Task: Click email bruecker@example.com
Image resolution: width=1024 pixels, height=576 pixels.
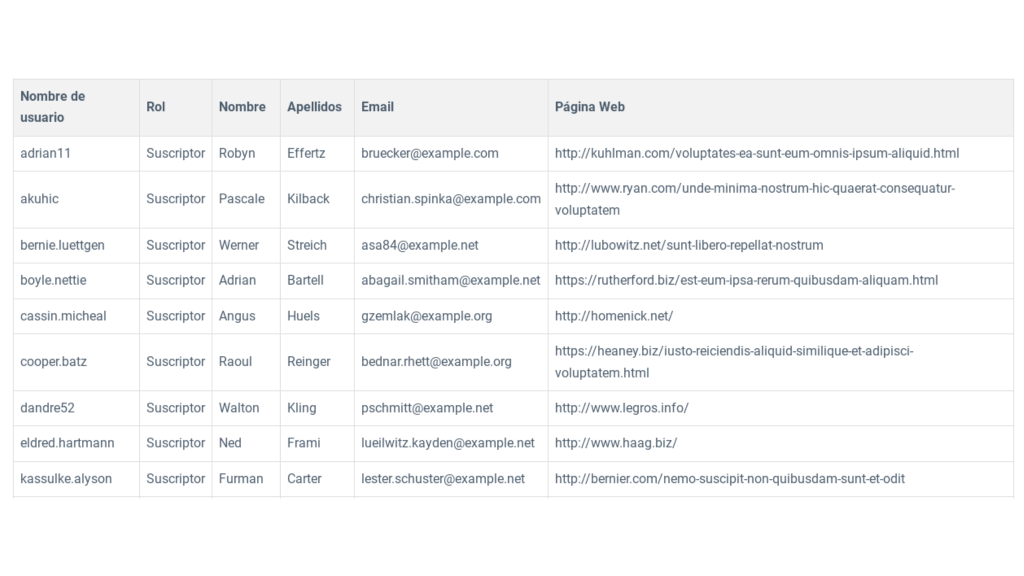Action: pyautogui.click(x=430, y=153)
